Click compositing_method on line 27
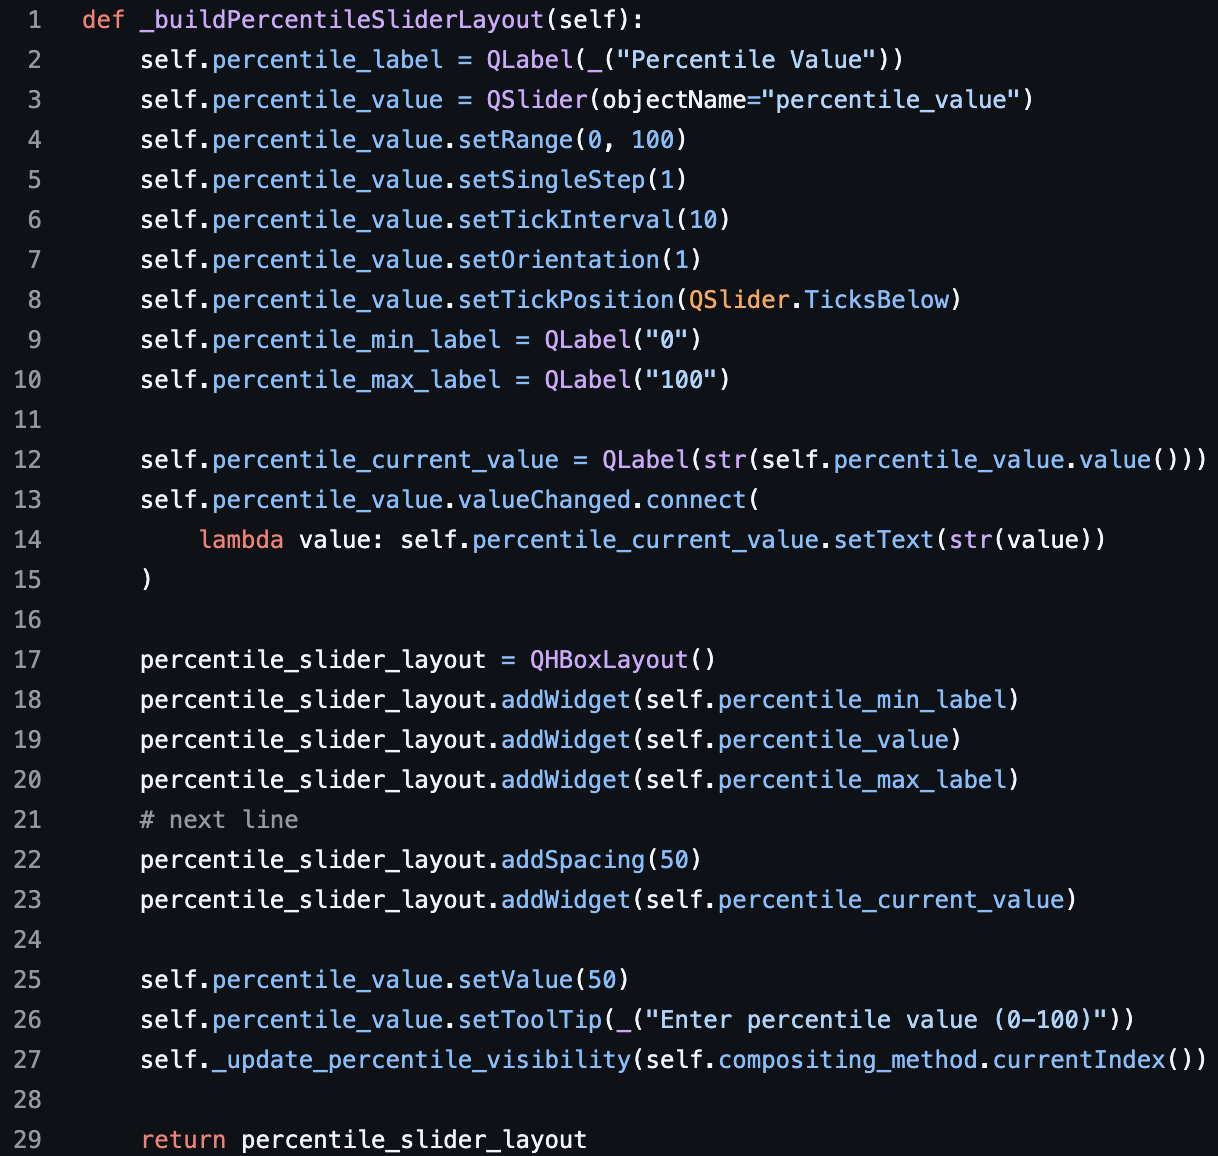Screen dimensions: 1218x1156 point(848,1060)
